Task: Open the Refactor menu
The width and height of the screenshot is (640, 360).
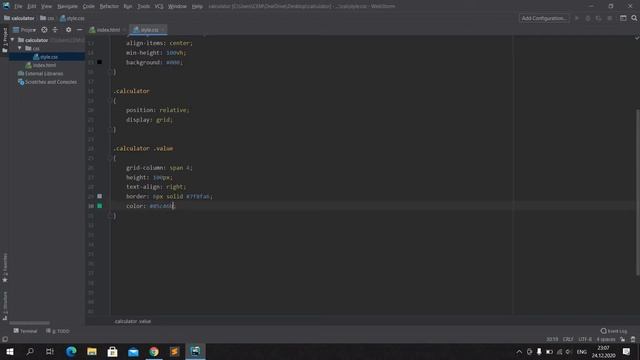Action: (109, 6)
